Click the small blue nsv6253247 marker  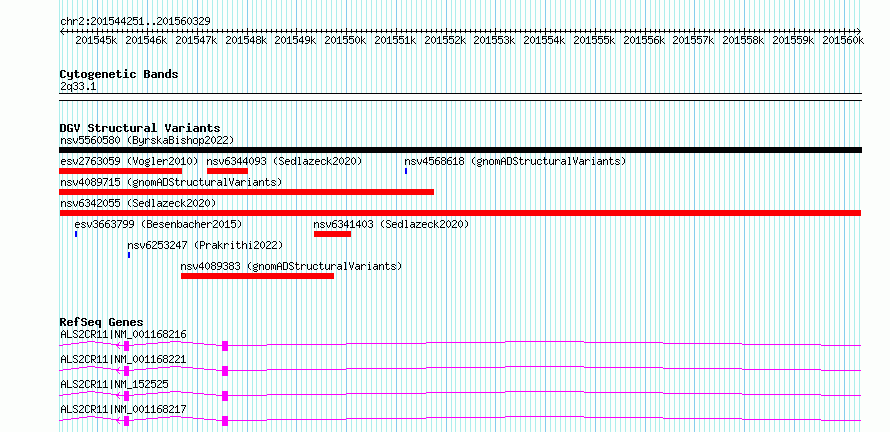click(129, 255)
